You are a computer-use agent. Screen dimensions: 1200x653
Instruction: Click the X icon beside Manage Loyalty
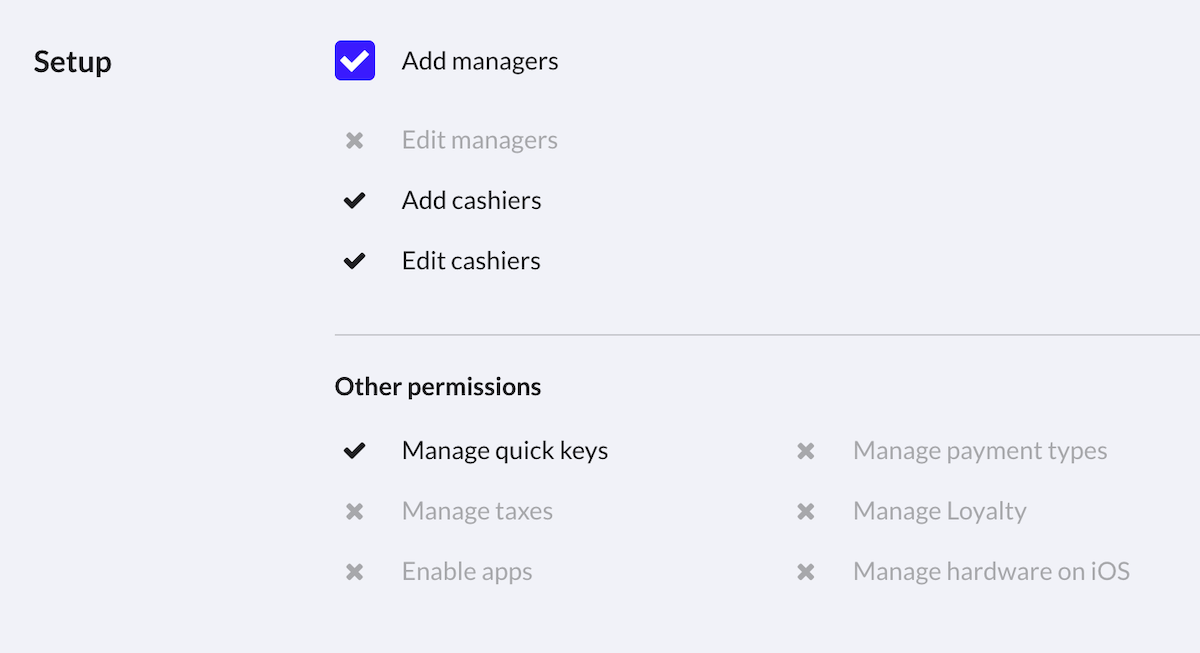click(x=806, y=511)
